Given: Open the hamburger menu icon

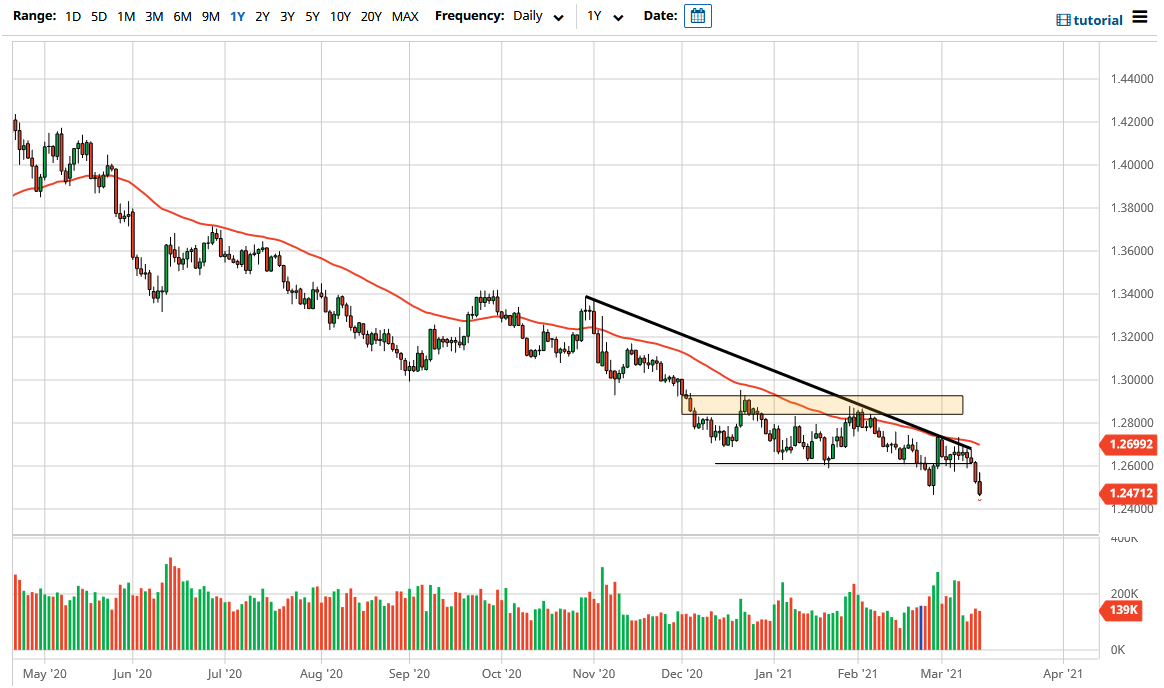Looking at the screenshot, I should tap(1138, 16).
